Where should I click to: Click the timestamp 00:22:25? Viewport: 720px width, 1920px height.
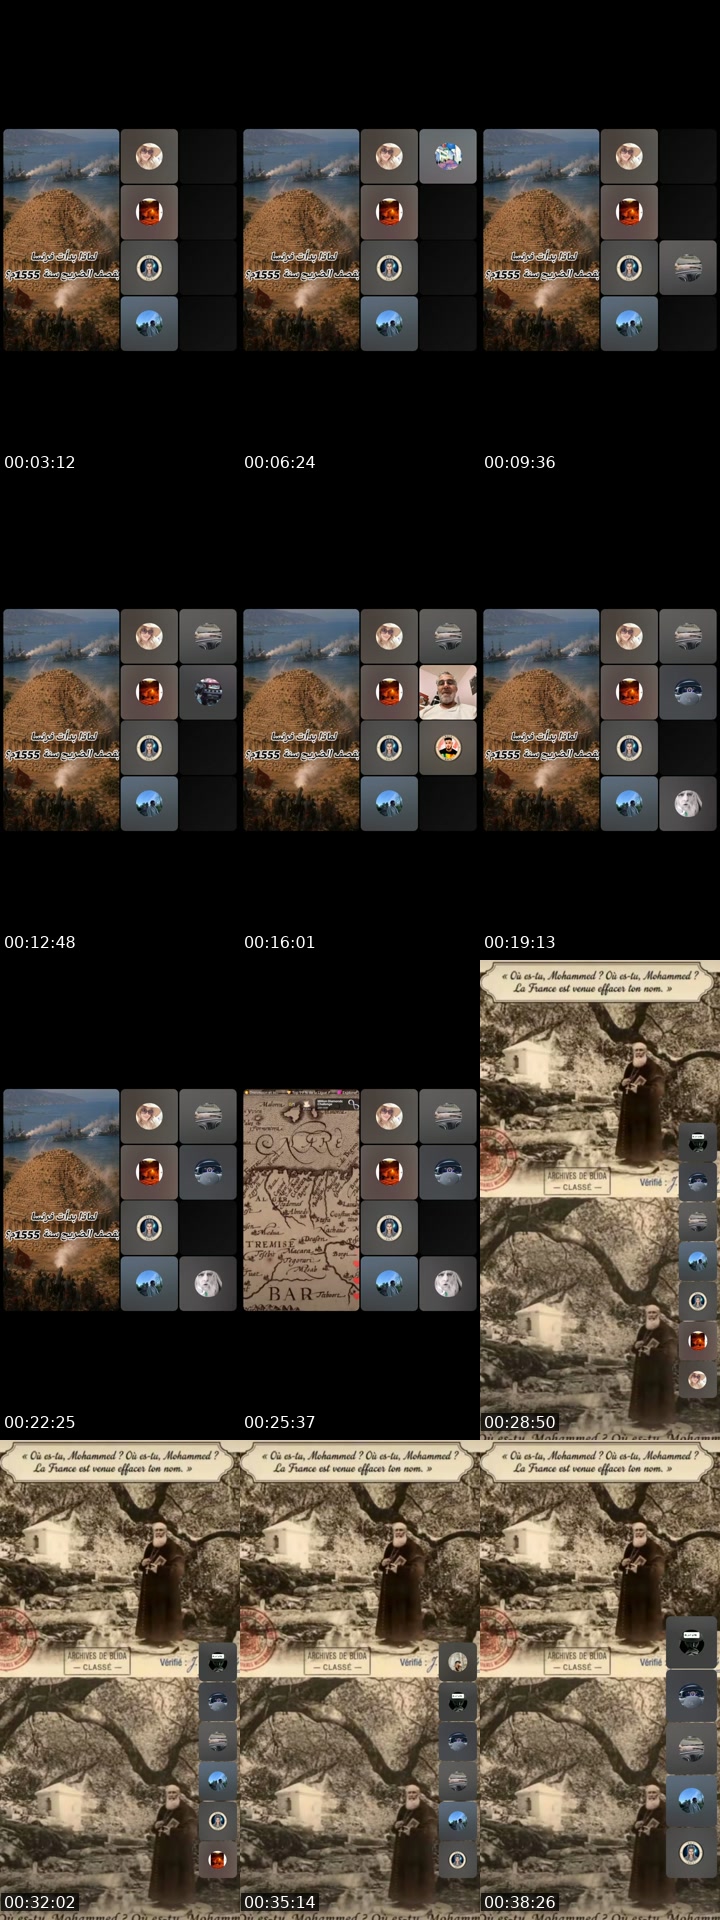point(40,1422)
